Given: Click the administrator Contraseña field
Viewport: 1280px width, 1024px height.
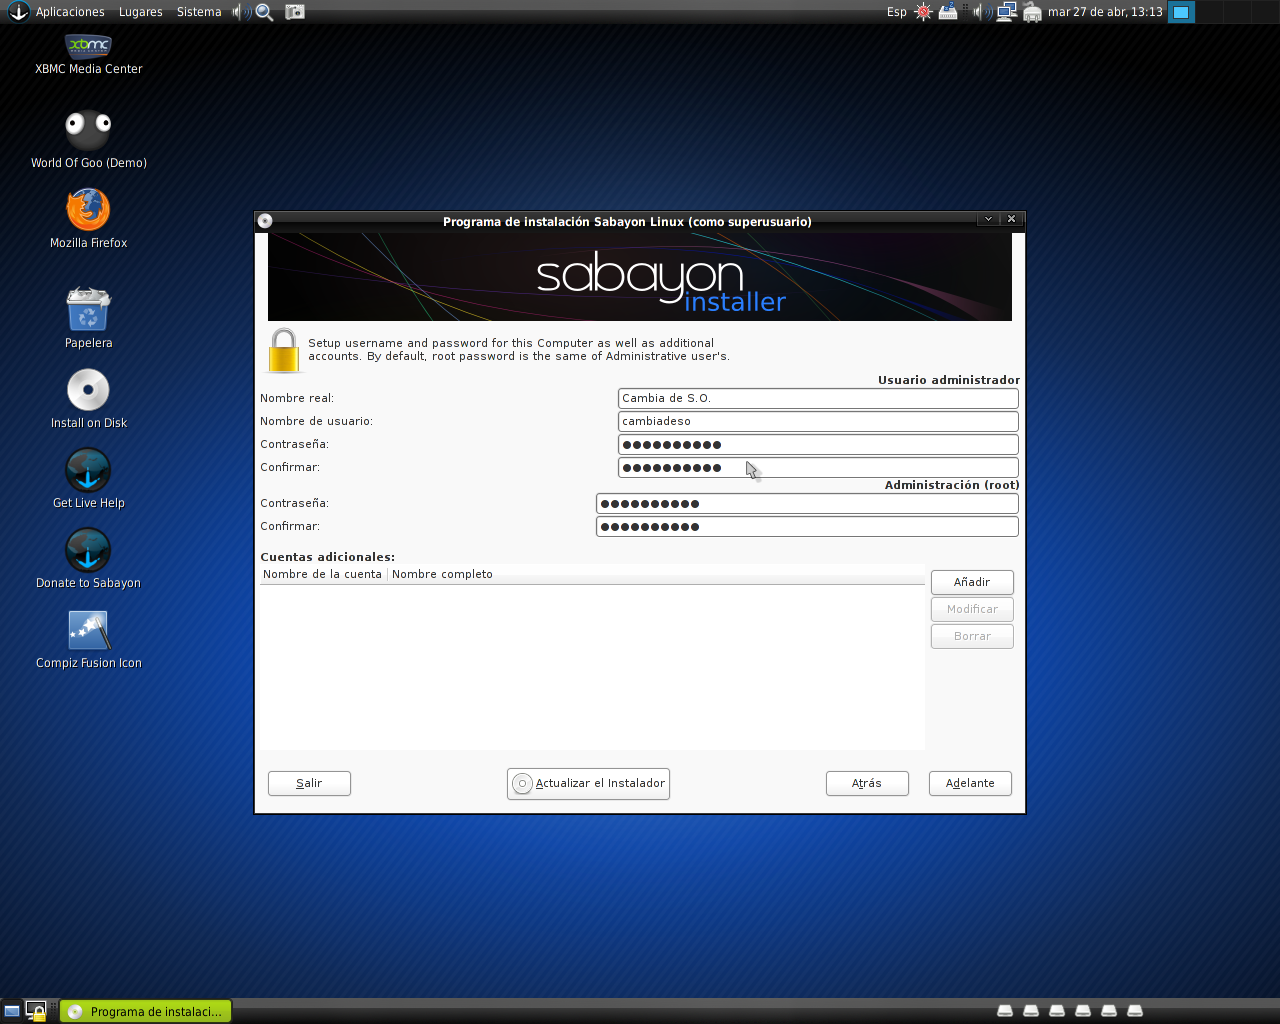Looking at the screenshot, I should (x=818, y=444).
